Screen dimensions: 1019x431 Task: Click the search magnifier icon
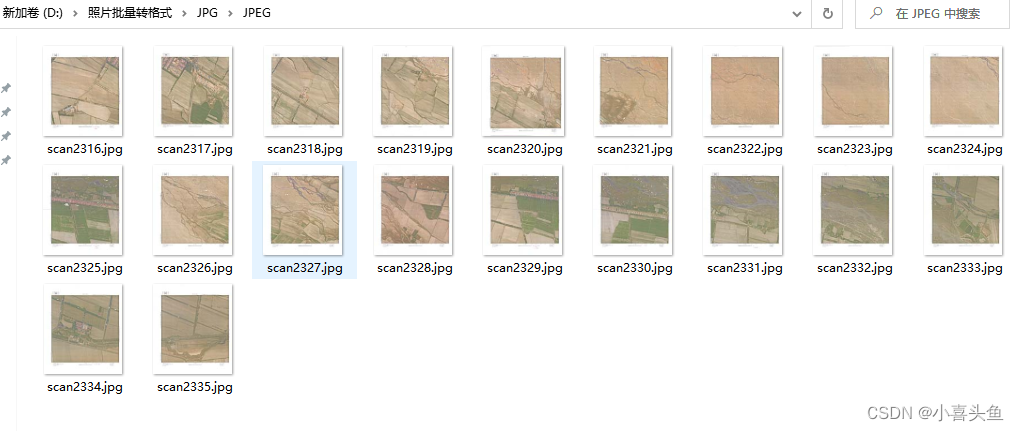(x=876, y=12)
